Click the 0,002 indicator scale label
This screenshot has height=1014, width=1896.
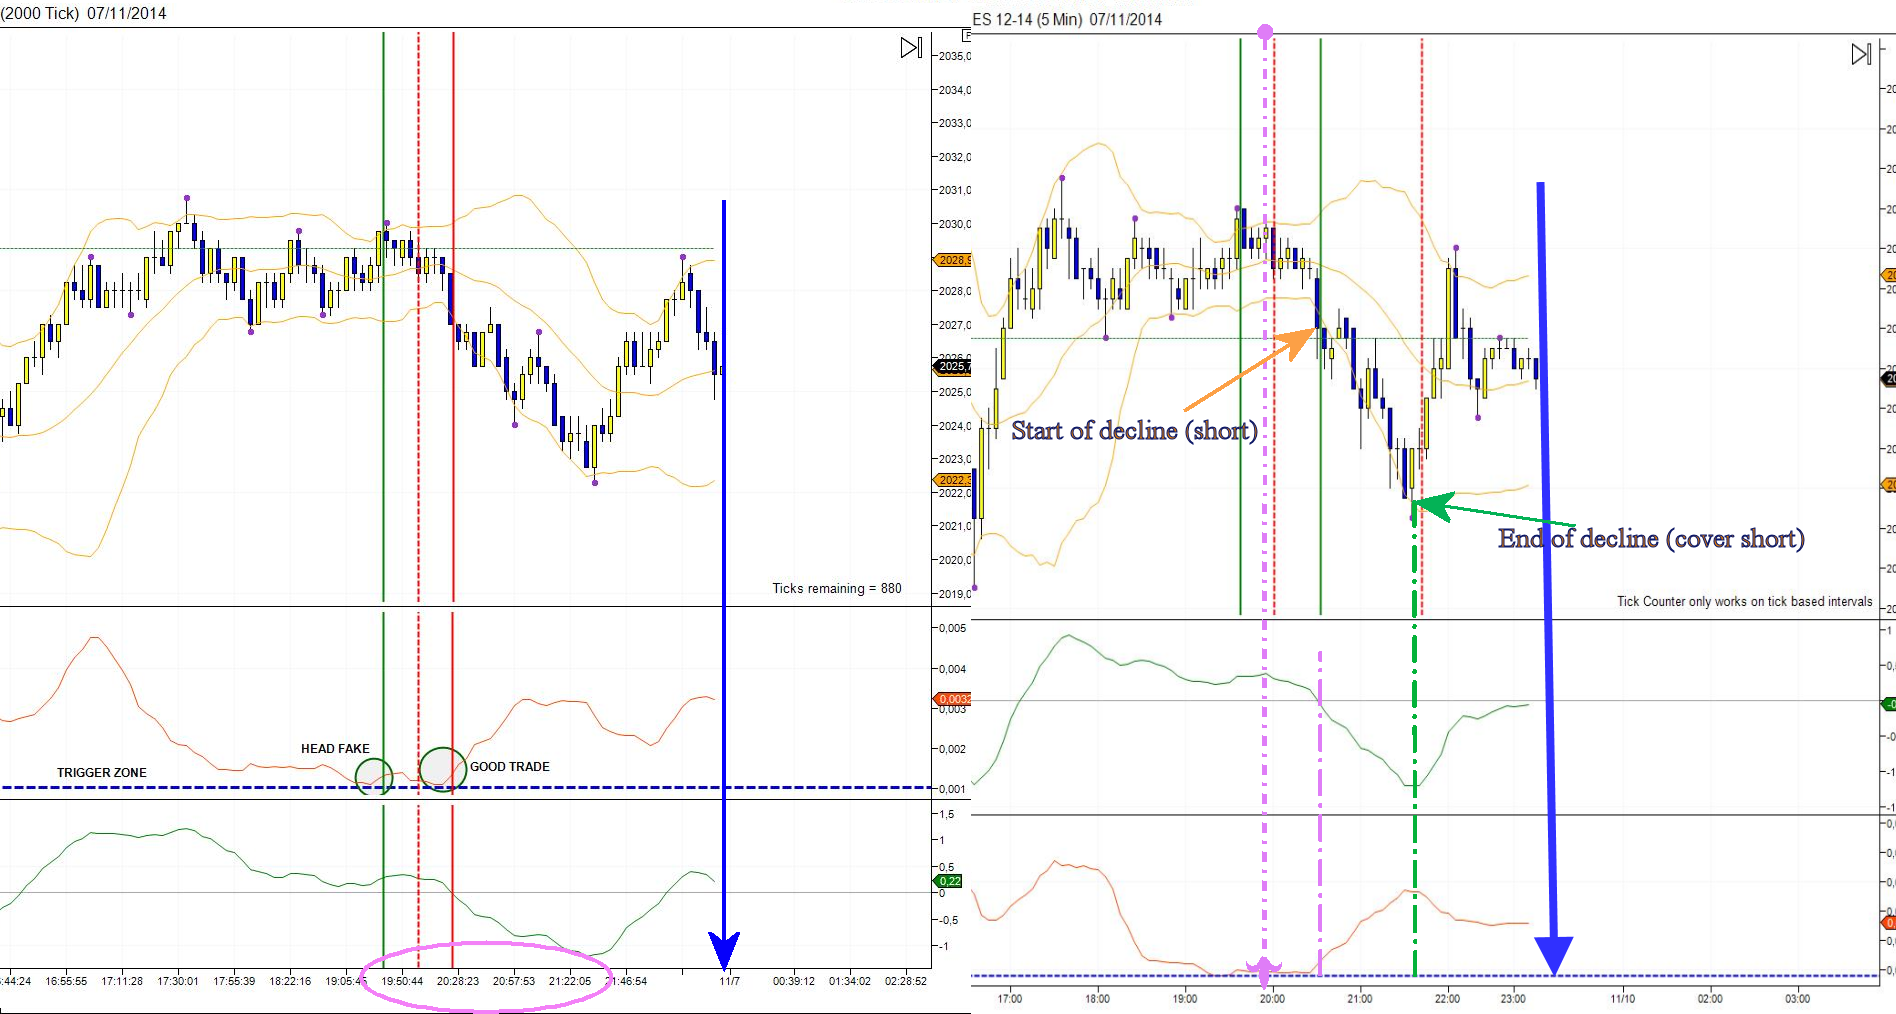pyautogui.click(x=953, y=749)
